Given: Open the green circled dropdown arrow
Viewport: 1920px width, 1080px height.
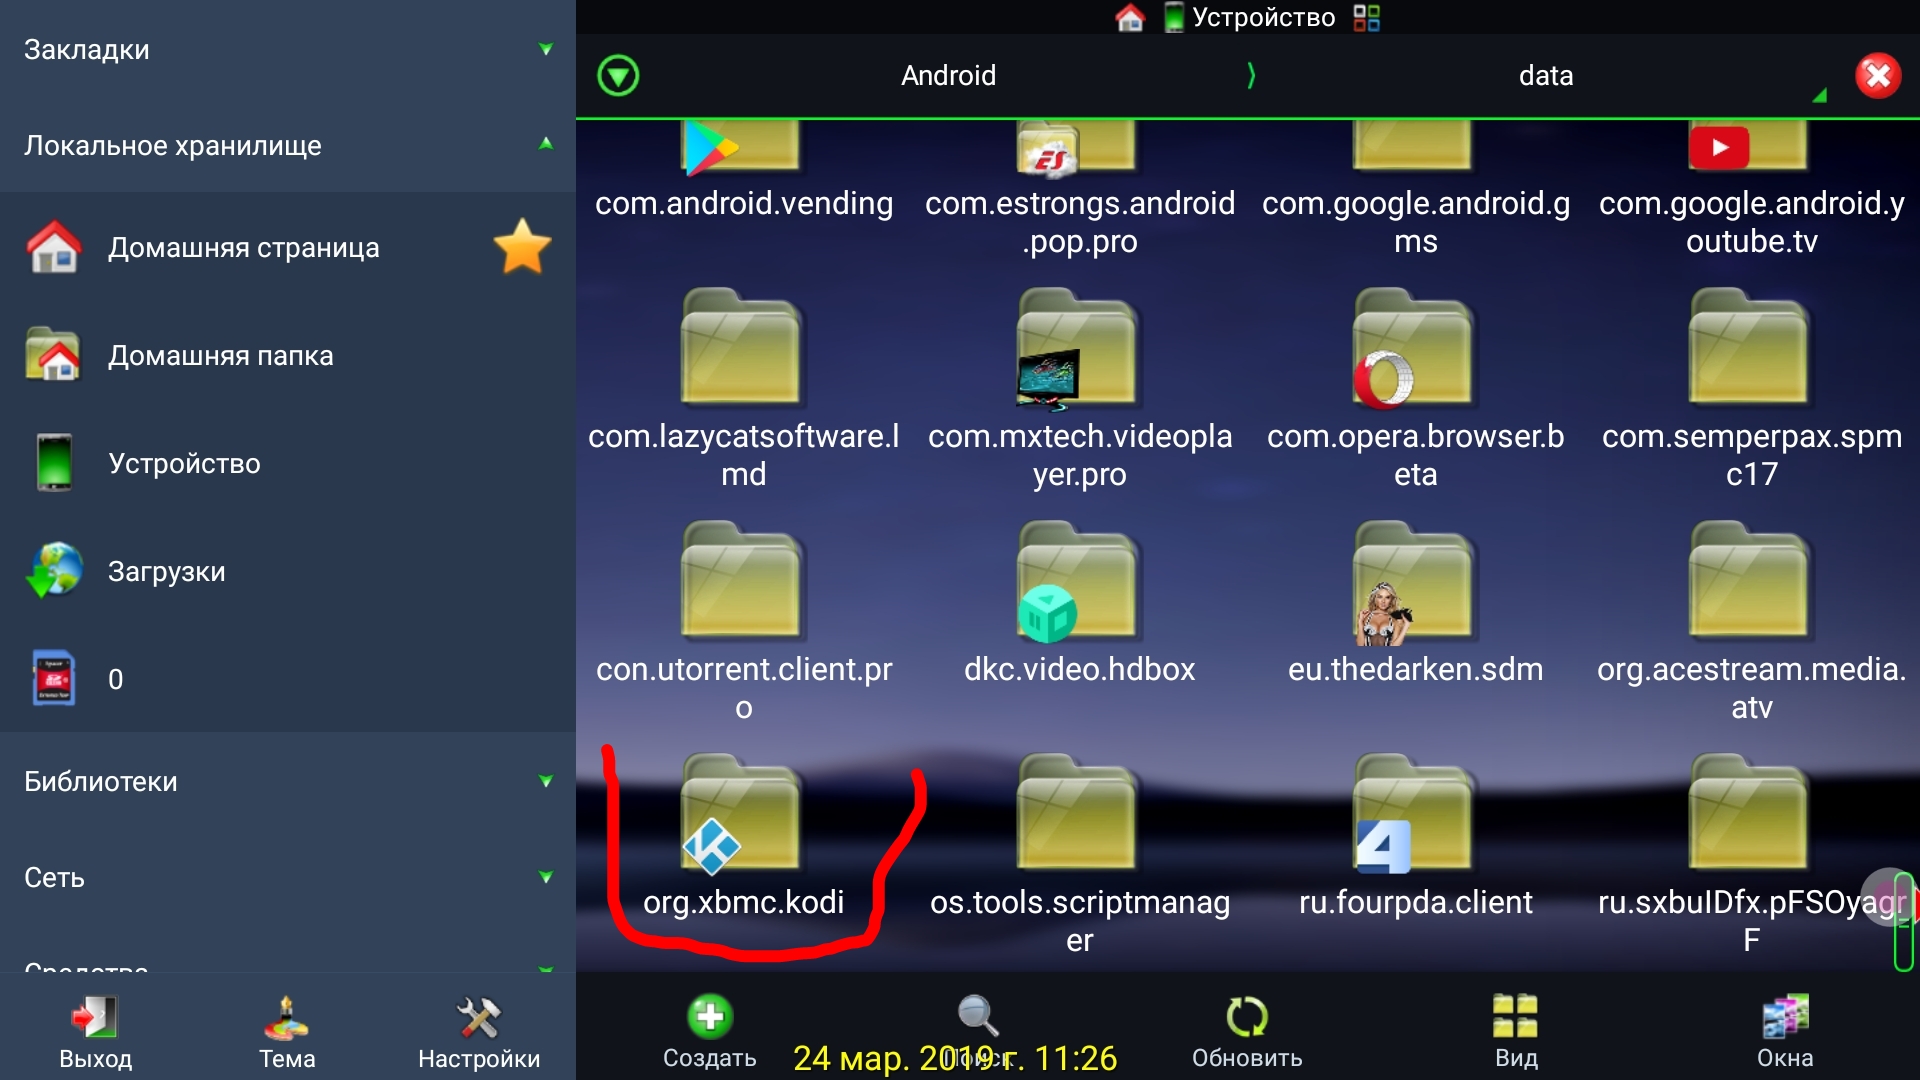Looking at the screenshot, I should tap(618, 76).
